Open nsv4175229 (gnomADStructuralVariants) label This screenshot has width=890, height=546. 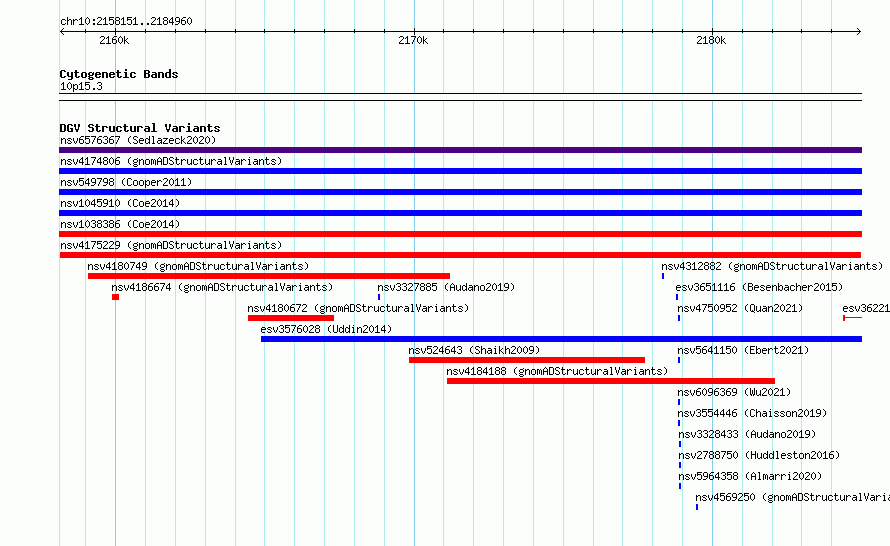click(171, 245)
